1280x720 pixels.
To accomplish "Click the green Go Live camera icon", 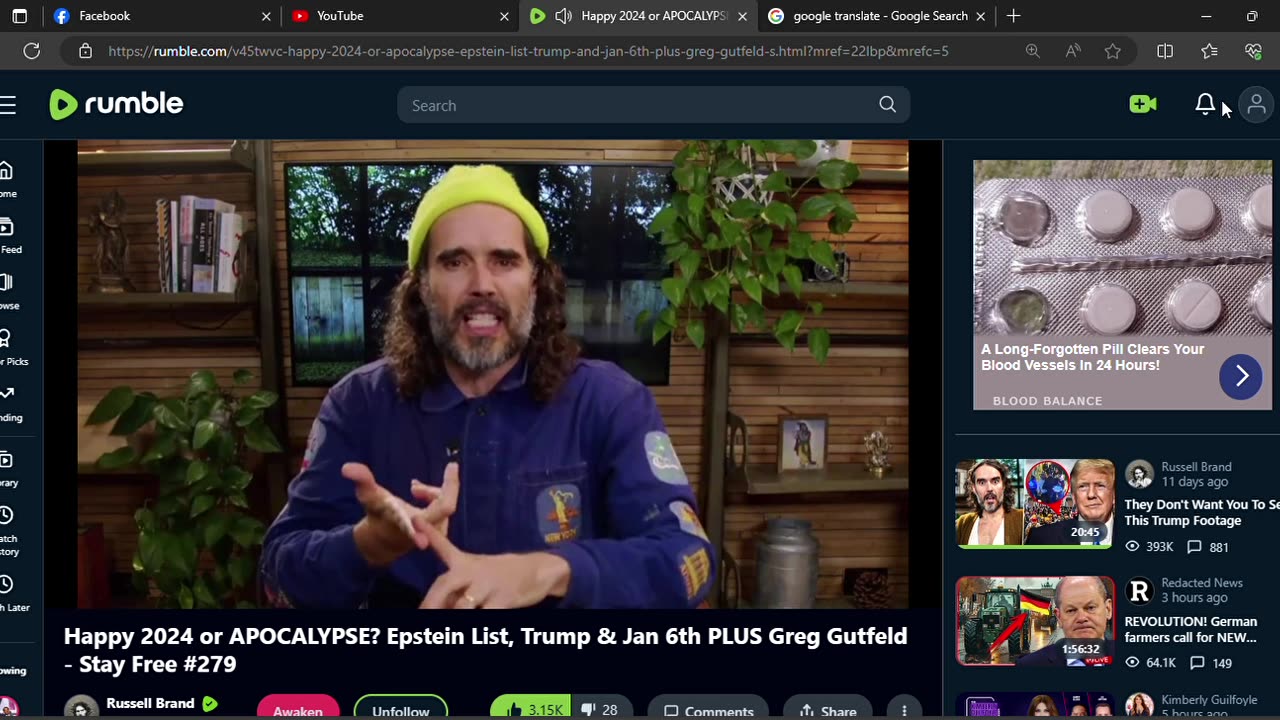I will (1143, 104).
